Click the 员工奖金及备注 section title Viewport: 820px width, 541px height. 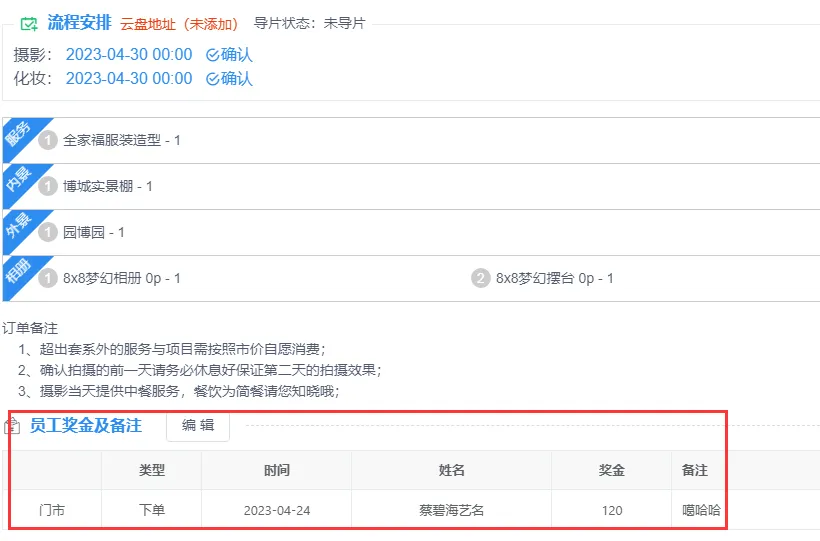[x=85, y=425]
